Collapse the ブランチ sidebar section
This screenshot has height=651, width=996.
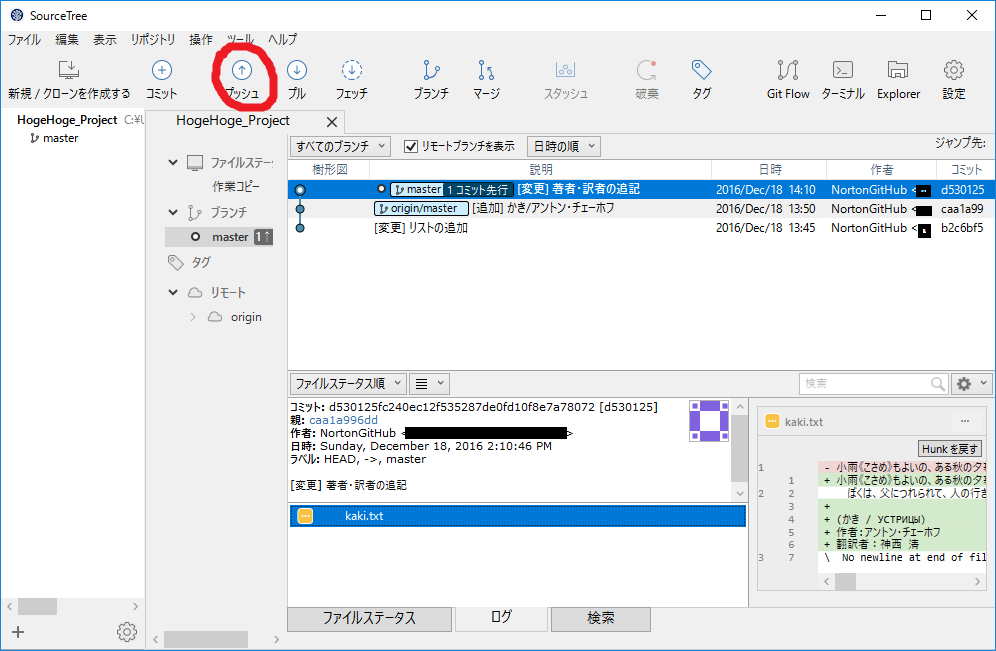[x=173, y=212]
